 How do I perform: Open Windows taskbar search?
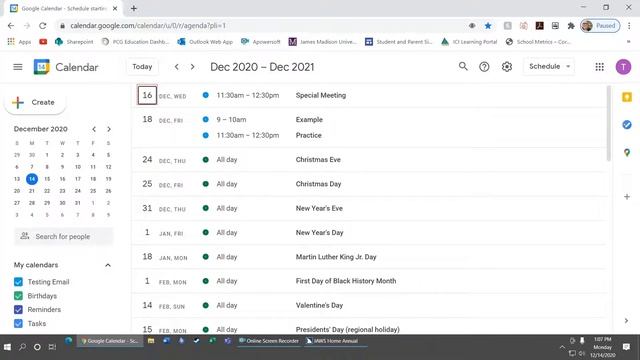click(x=22, y=347)
